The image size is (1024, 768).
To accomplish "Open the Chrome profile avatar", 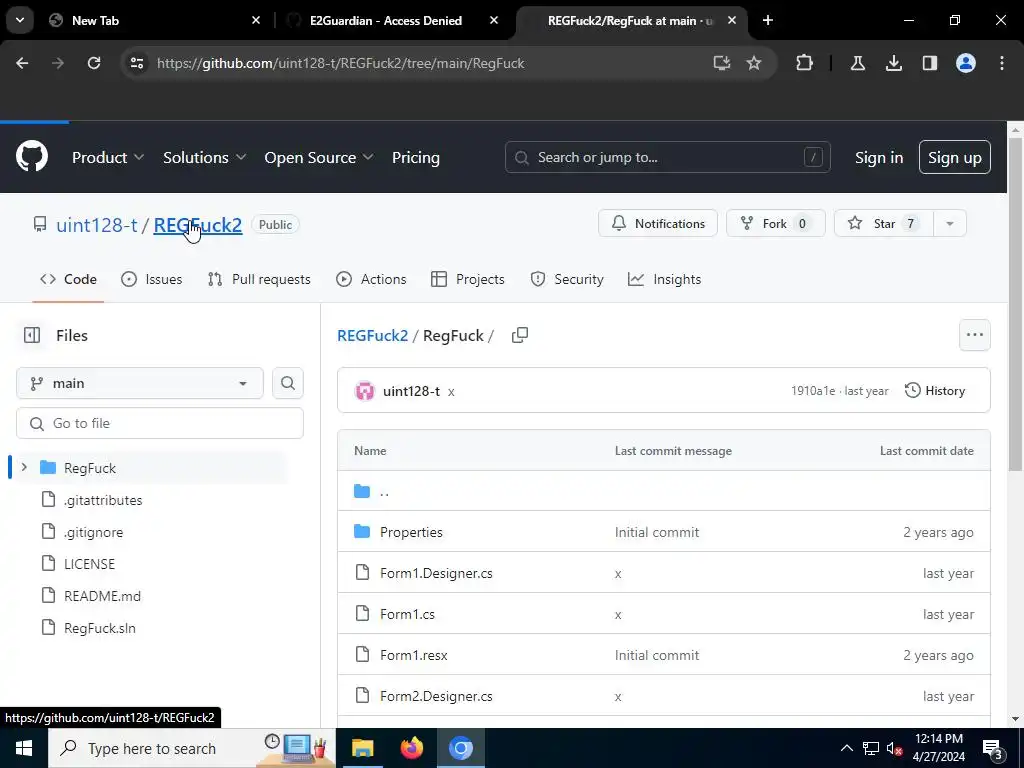I will coord(966,63).
